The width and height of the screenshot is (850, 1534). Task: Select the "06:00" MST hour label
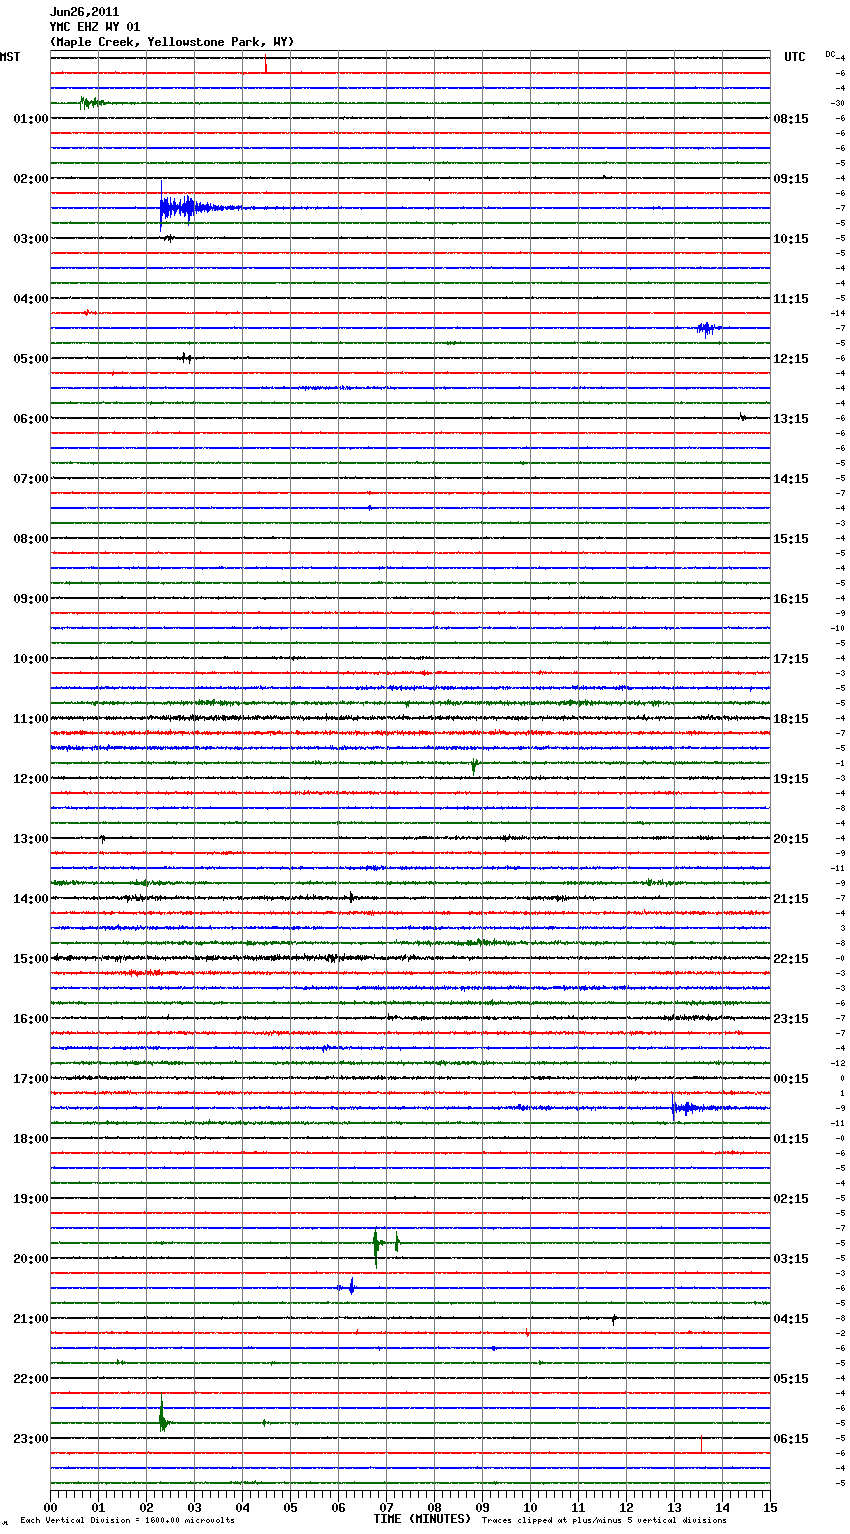pyautogui.click(x=31, y=419)
